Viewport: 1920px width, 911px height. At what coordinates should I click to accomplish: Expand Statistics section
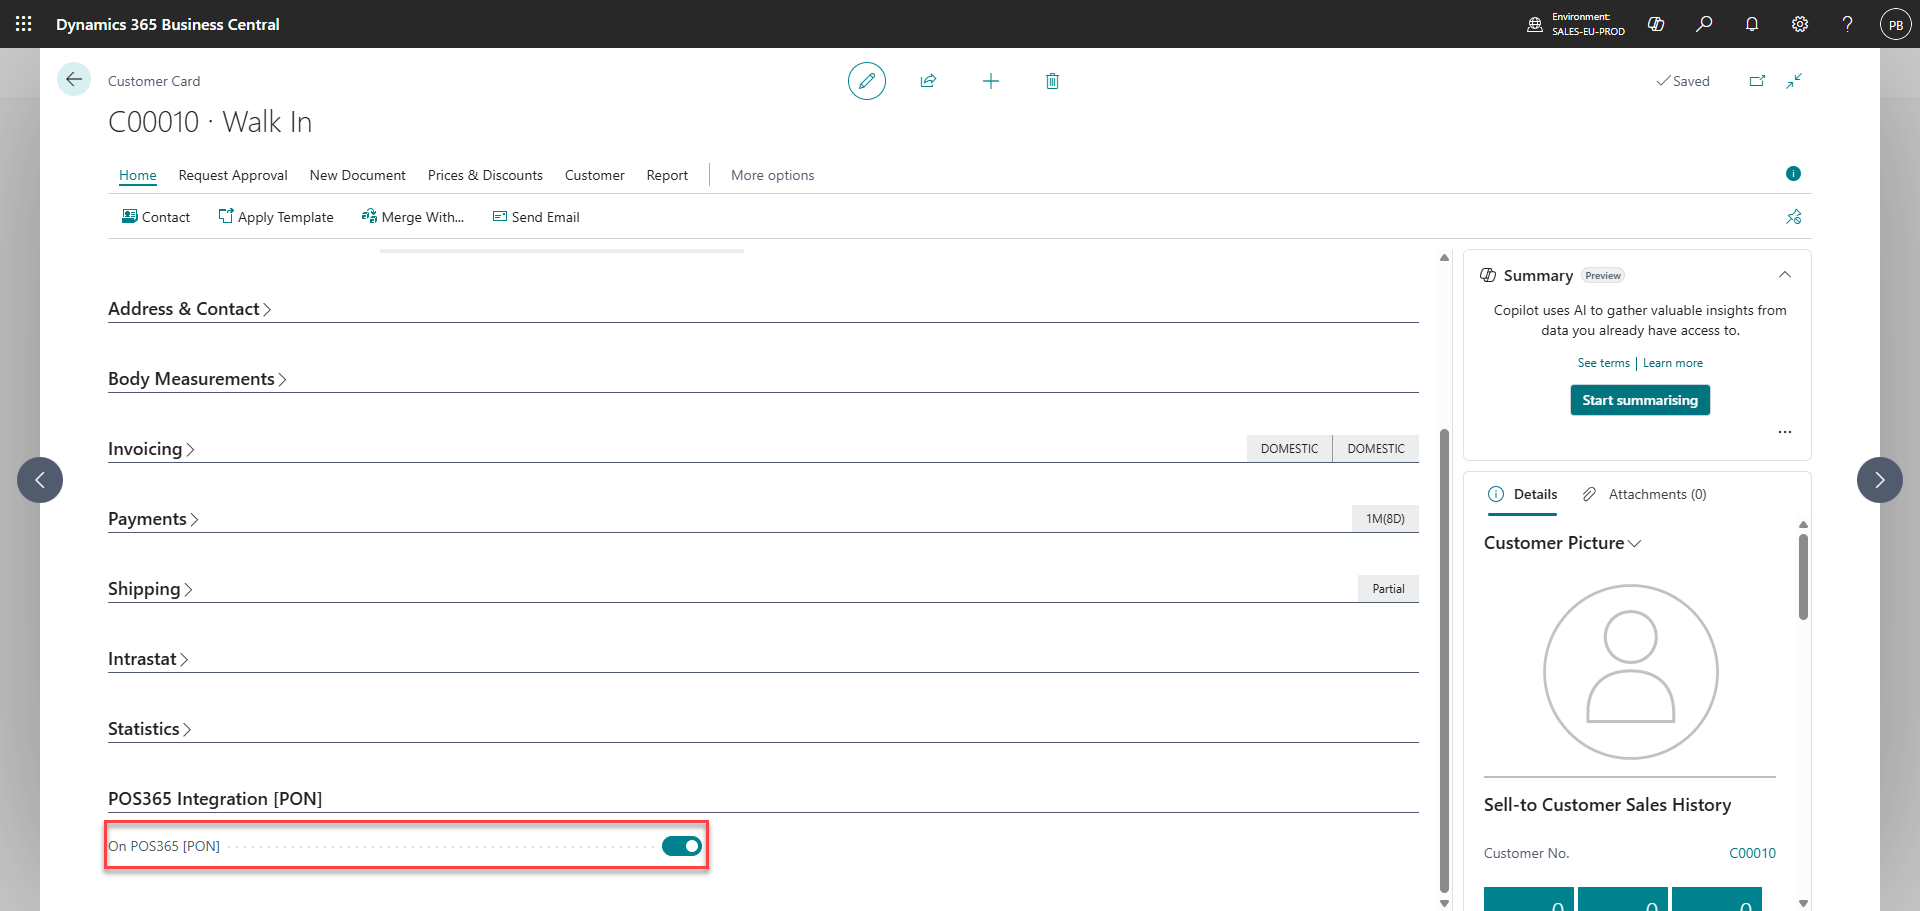[x=150, y=729]
